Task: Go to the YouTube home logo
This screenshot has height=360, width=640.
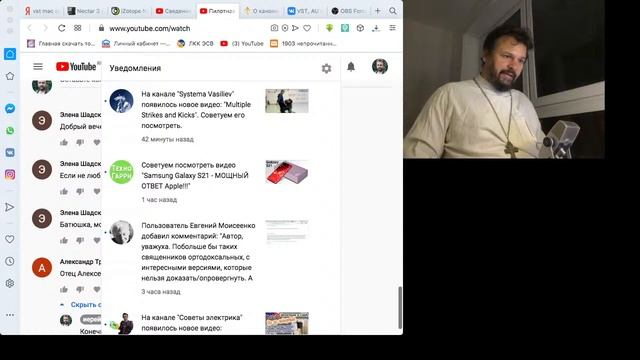Action: pos(76,67)
